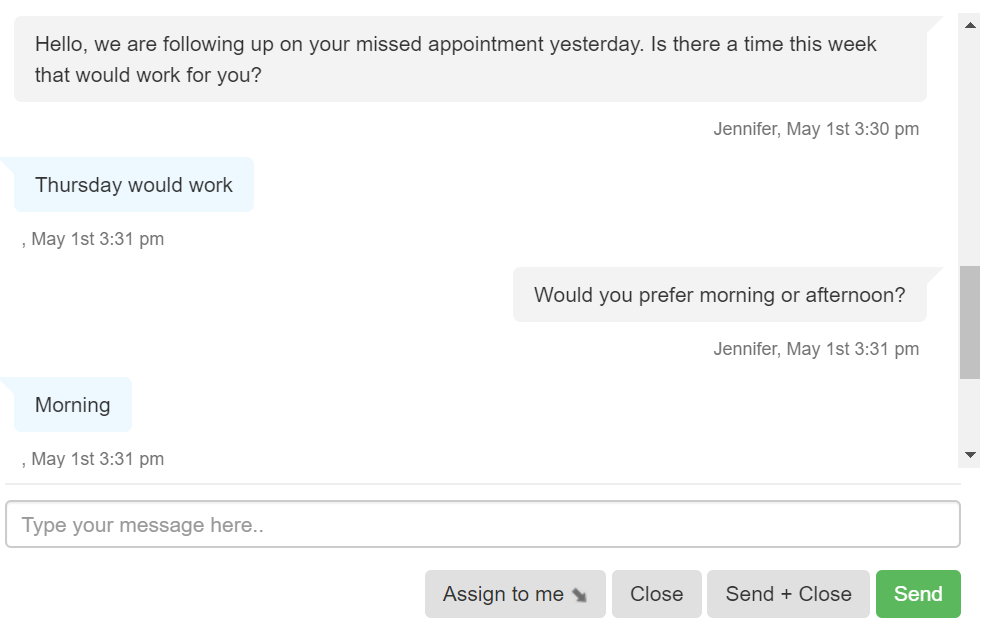The height and width of the screenshot is (630, 988).
Task: Click the arrow icon on Assign to me
Action: pyautogui.click(x=580, y=596)
